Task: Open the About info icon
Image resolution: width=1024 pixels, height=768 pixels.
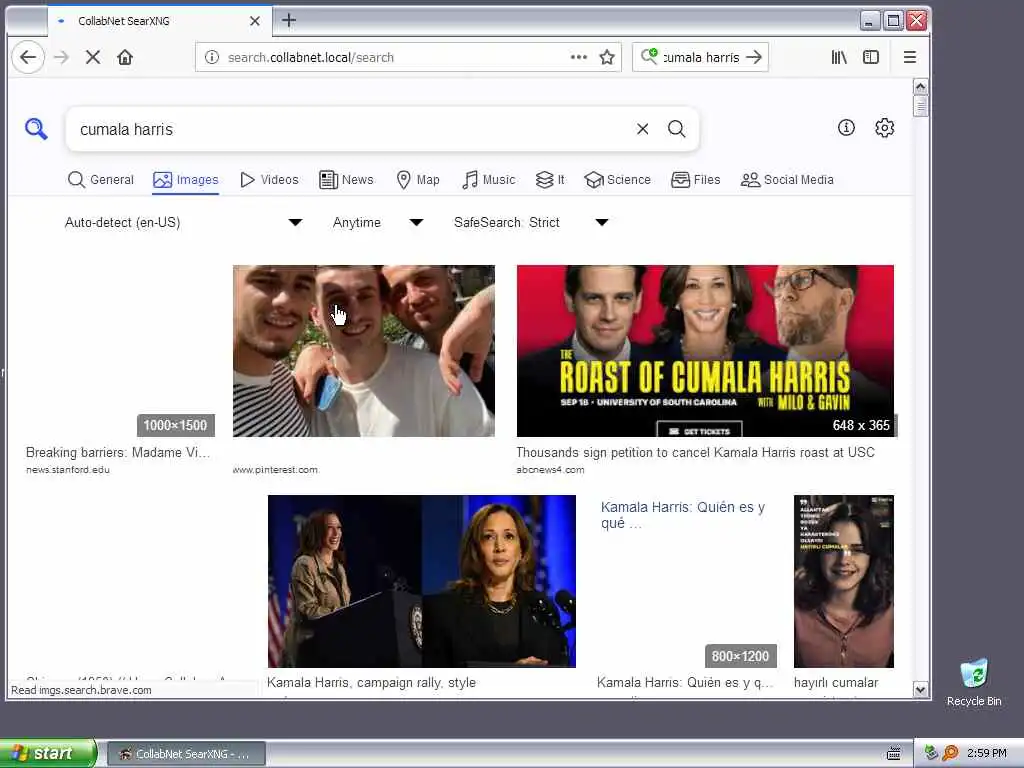Action: point(846,128)
